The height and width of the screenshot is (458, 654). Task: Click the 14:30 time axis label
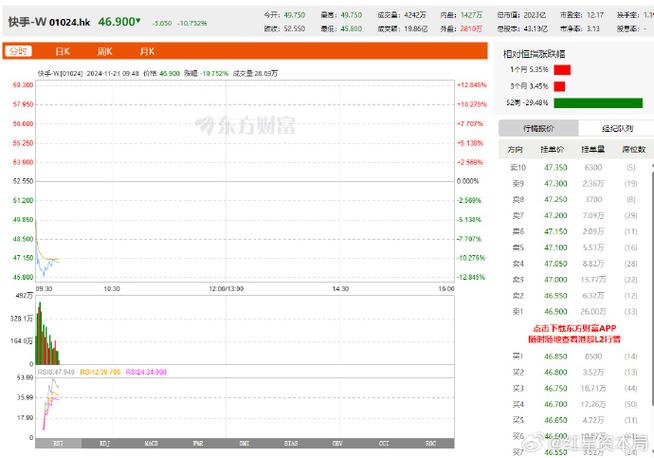click(x=340, y=289)
